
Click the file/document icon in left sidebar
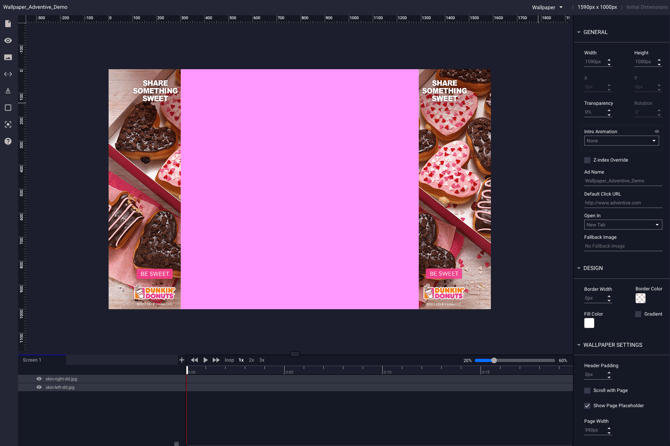pyautogui.click(x=8, y=24)
